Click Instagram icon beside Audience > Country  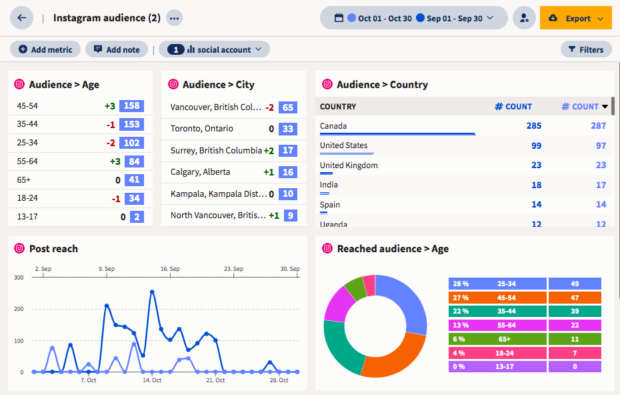(x=327, y=84)
